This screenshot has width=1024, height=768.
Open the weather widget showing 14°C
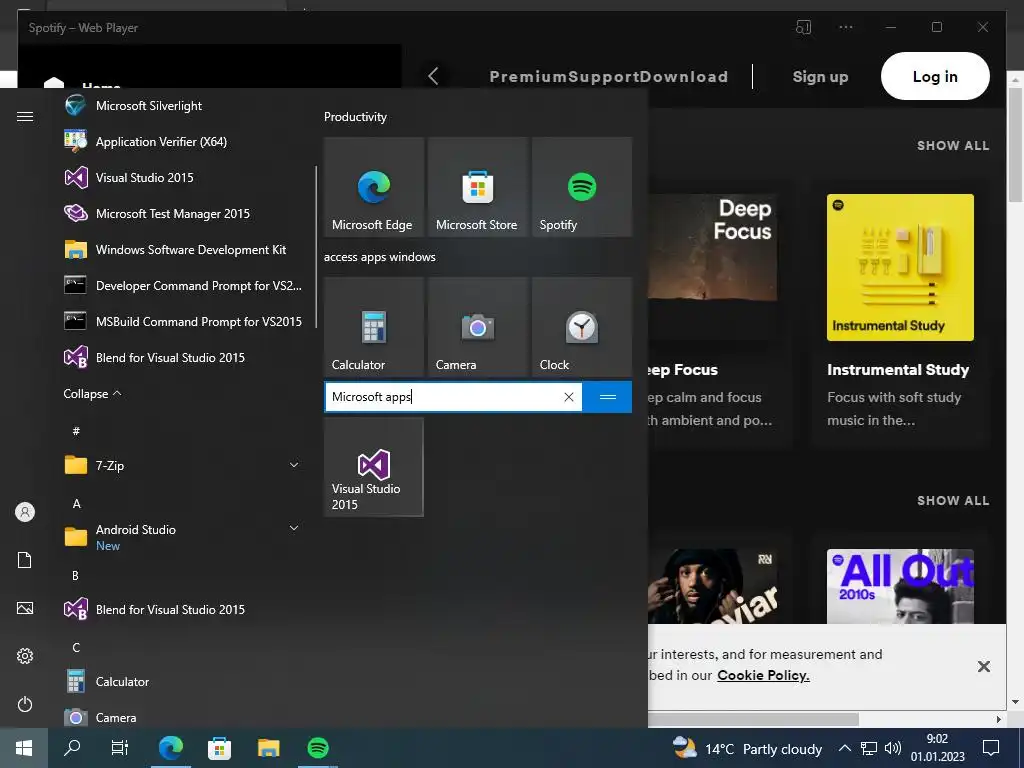[747, 748]
